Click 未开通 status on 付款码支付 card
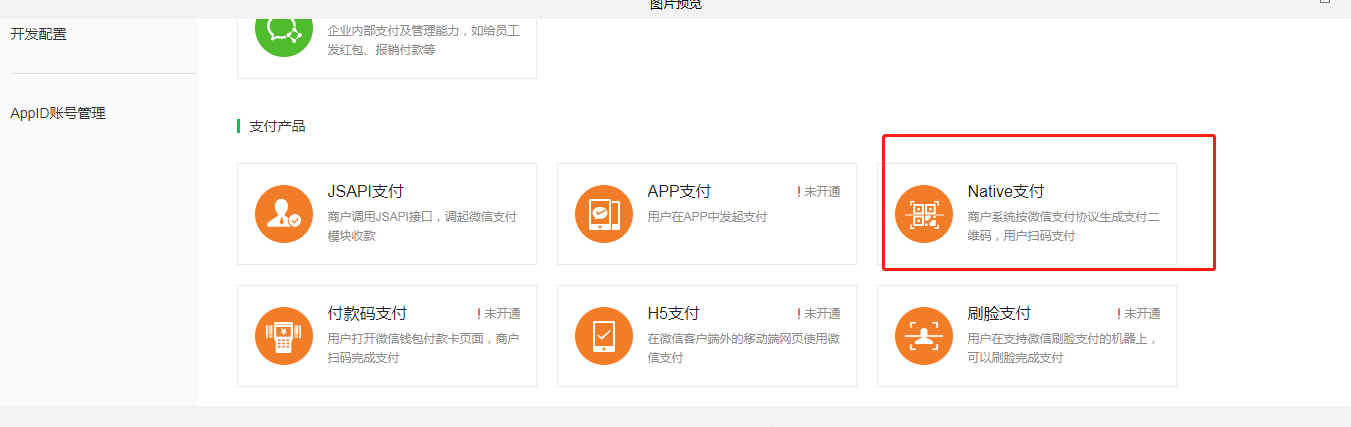Image resolution: width=1351 pixels, height=427 pixels. pyautogui.click(x=499, y=313)
